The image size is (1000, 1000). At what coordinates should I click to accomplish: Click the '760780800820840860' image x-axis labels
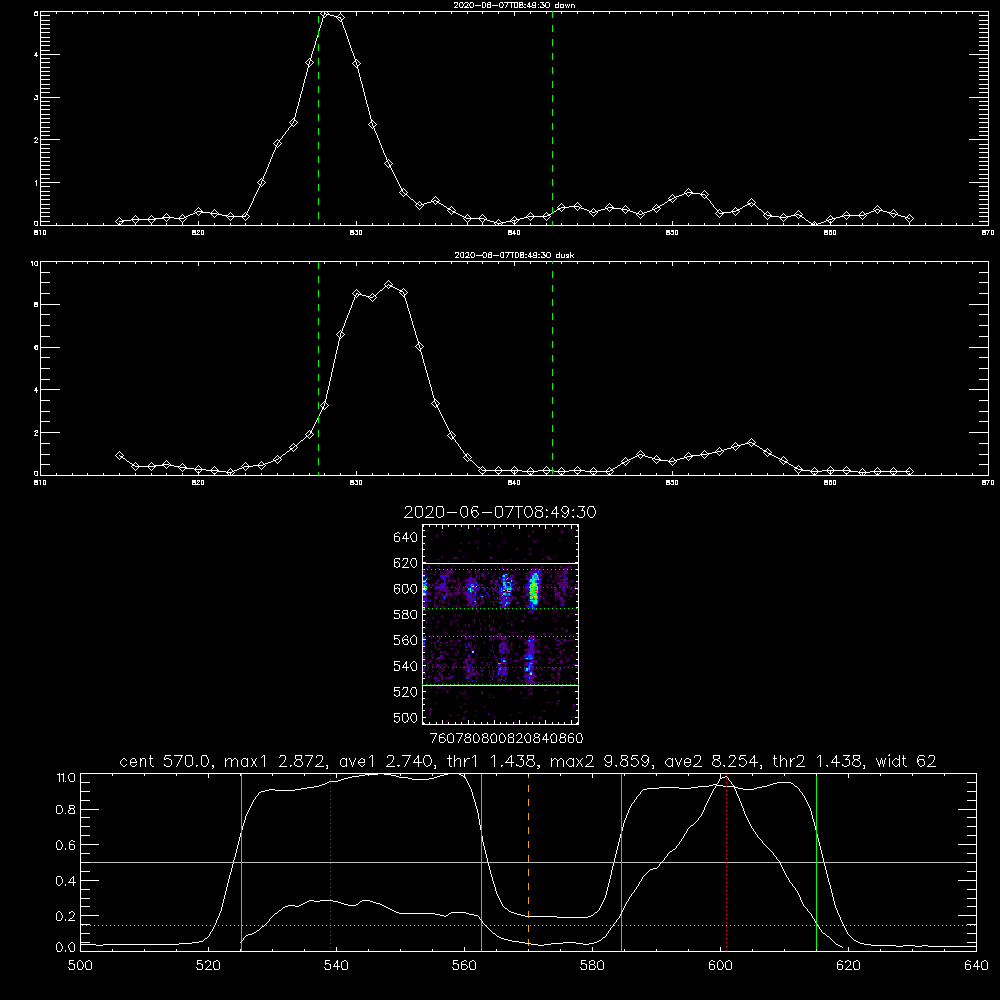507,739
